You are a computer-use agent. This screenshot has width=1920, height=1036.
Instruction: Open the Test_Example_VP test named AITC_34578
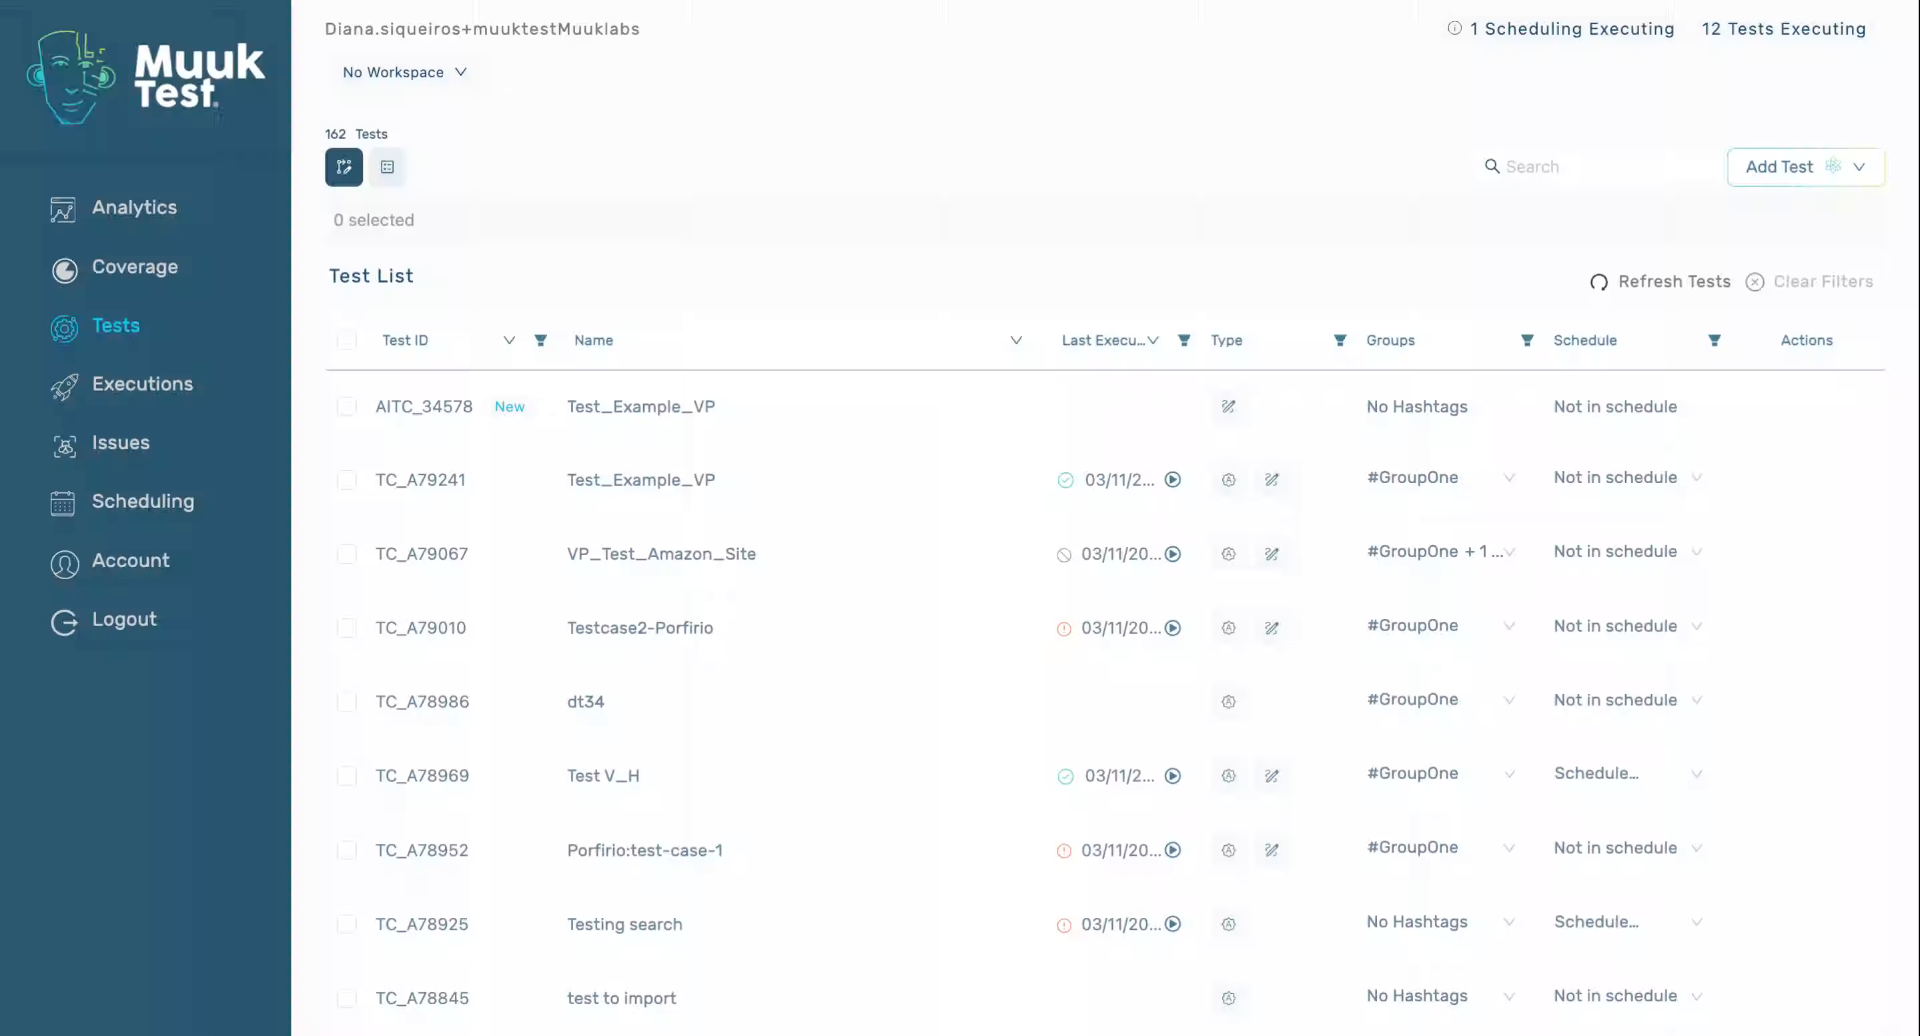641,407
